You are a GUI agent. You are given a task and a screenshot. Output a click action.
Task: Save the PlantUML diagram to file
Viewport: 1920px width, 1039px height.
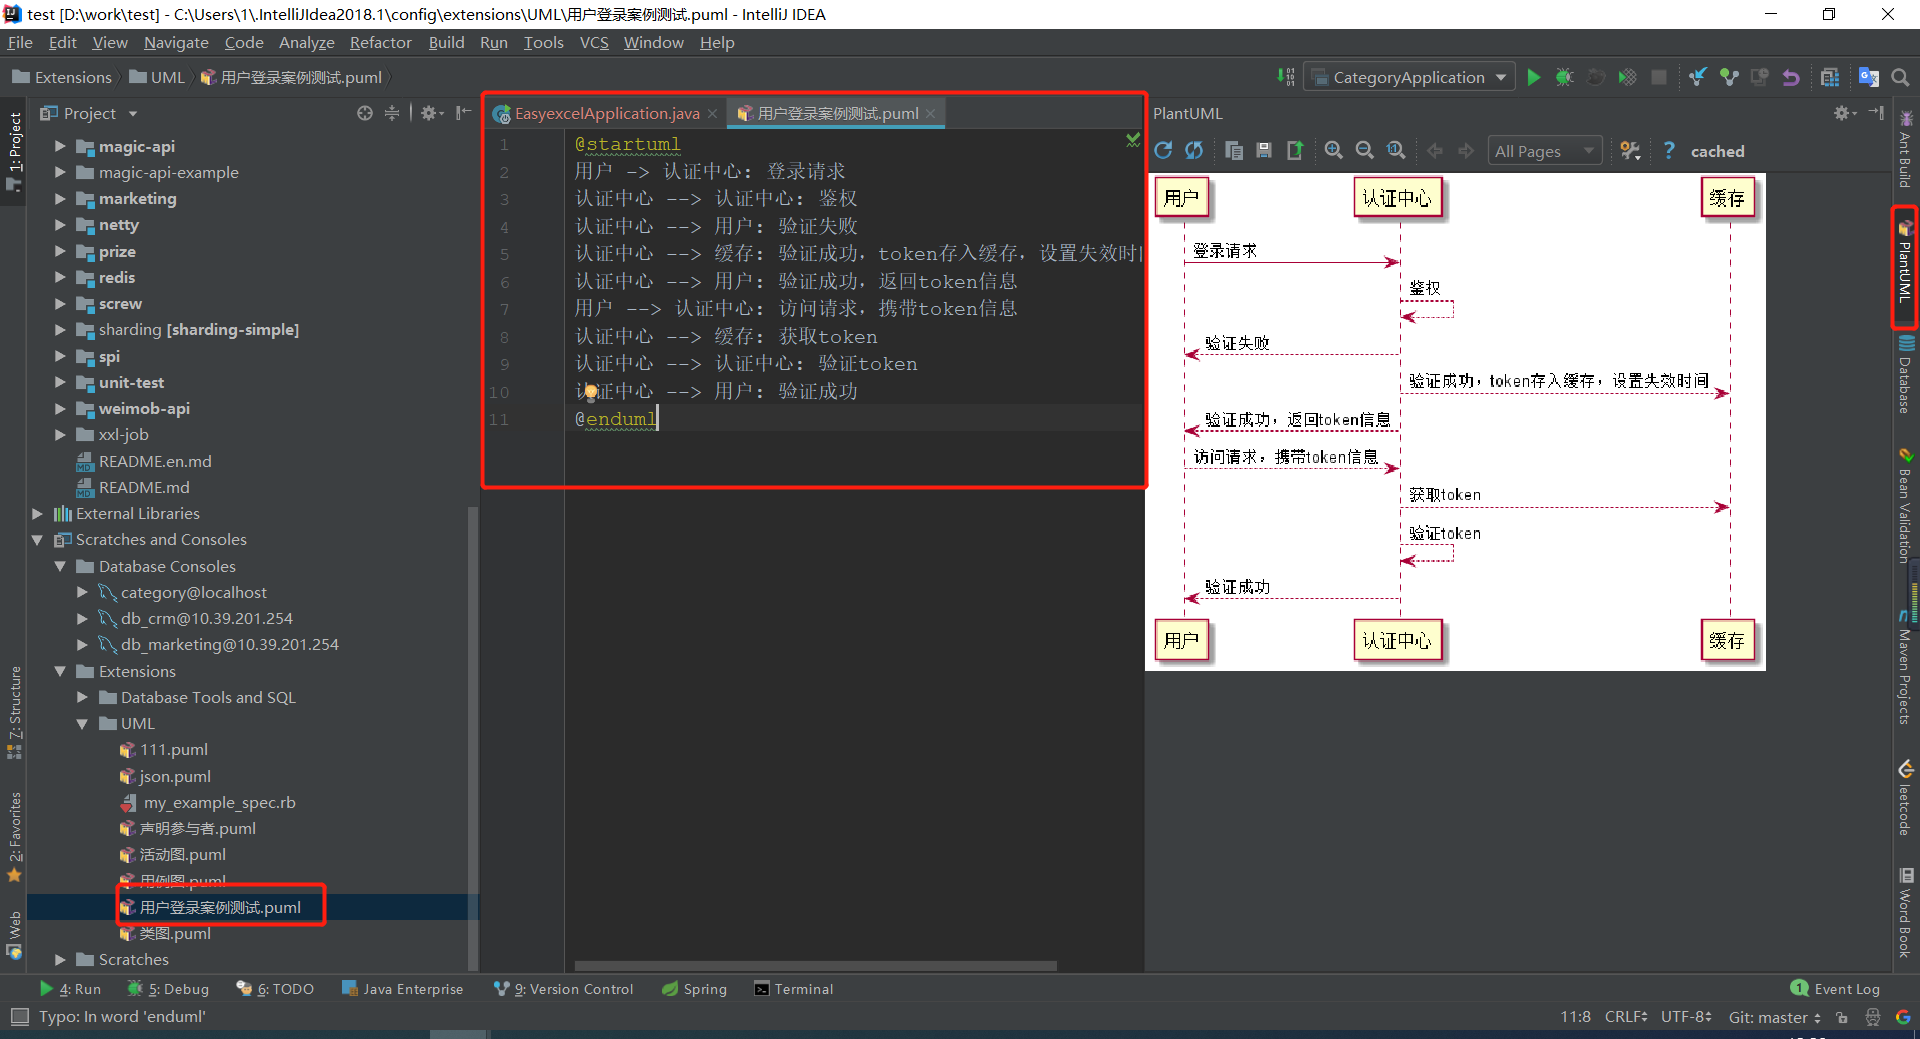tap(1263, 150)
